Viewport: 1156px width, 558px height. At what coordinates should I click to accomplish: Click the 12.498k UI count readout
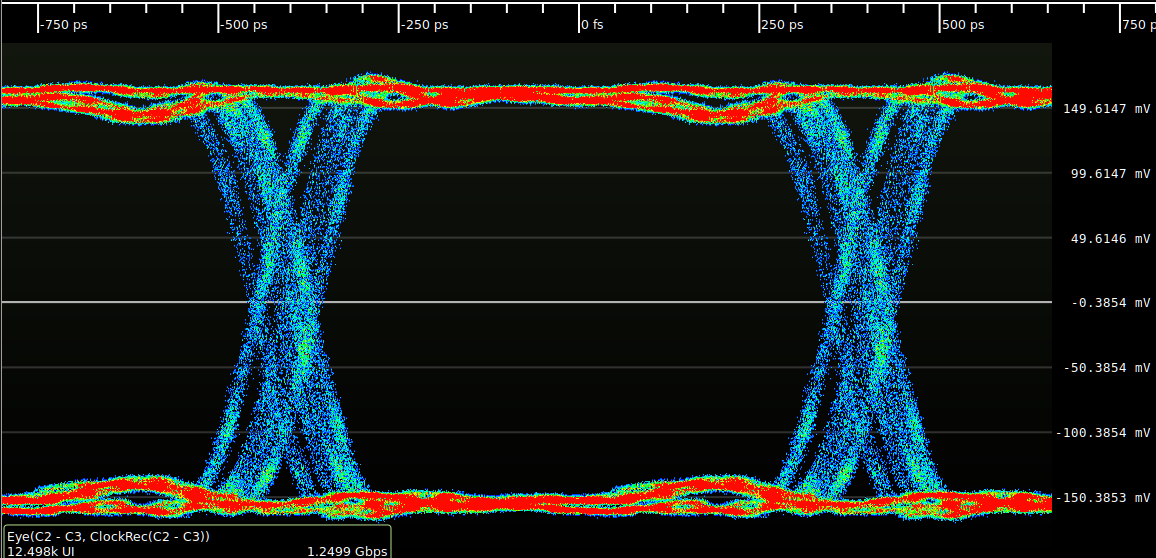(x=40, y=551)
